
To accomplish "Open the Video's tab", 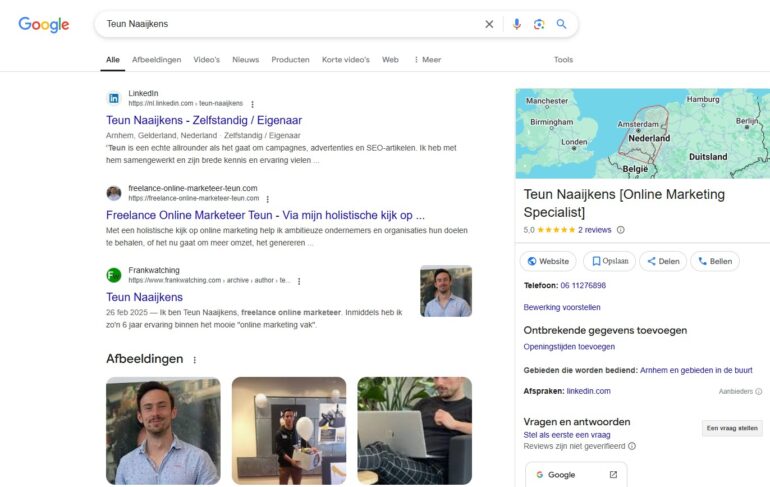I will point(206,59).
